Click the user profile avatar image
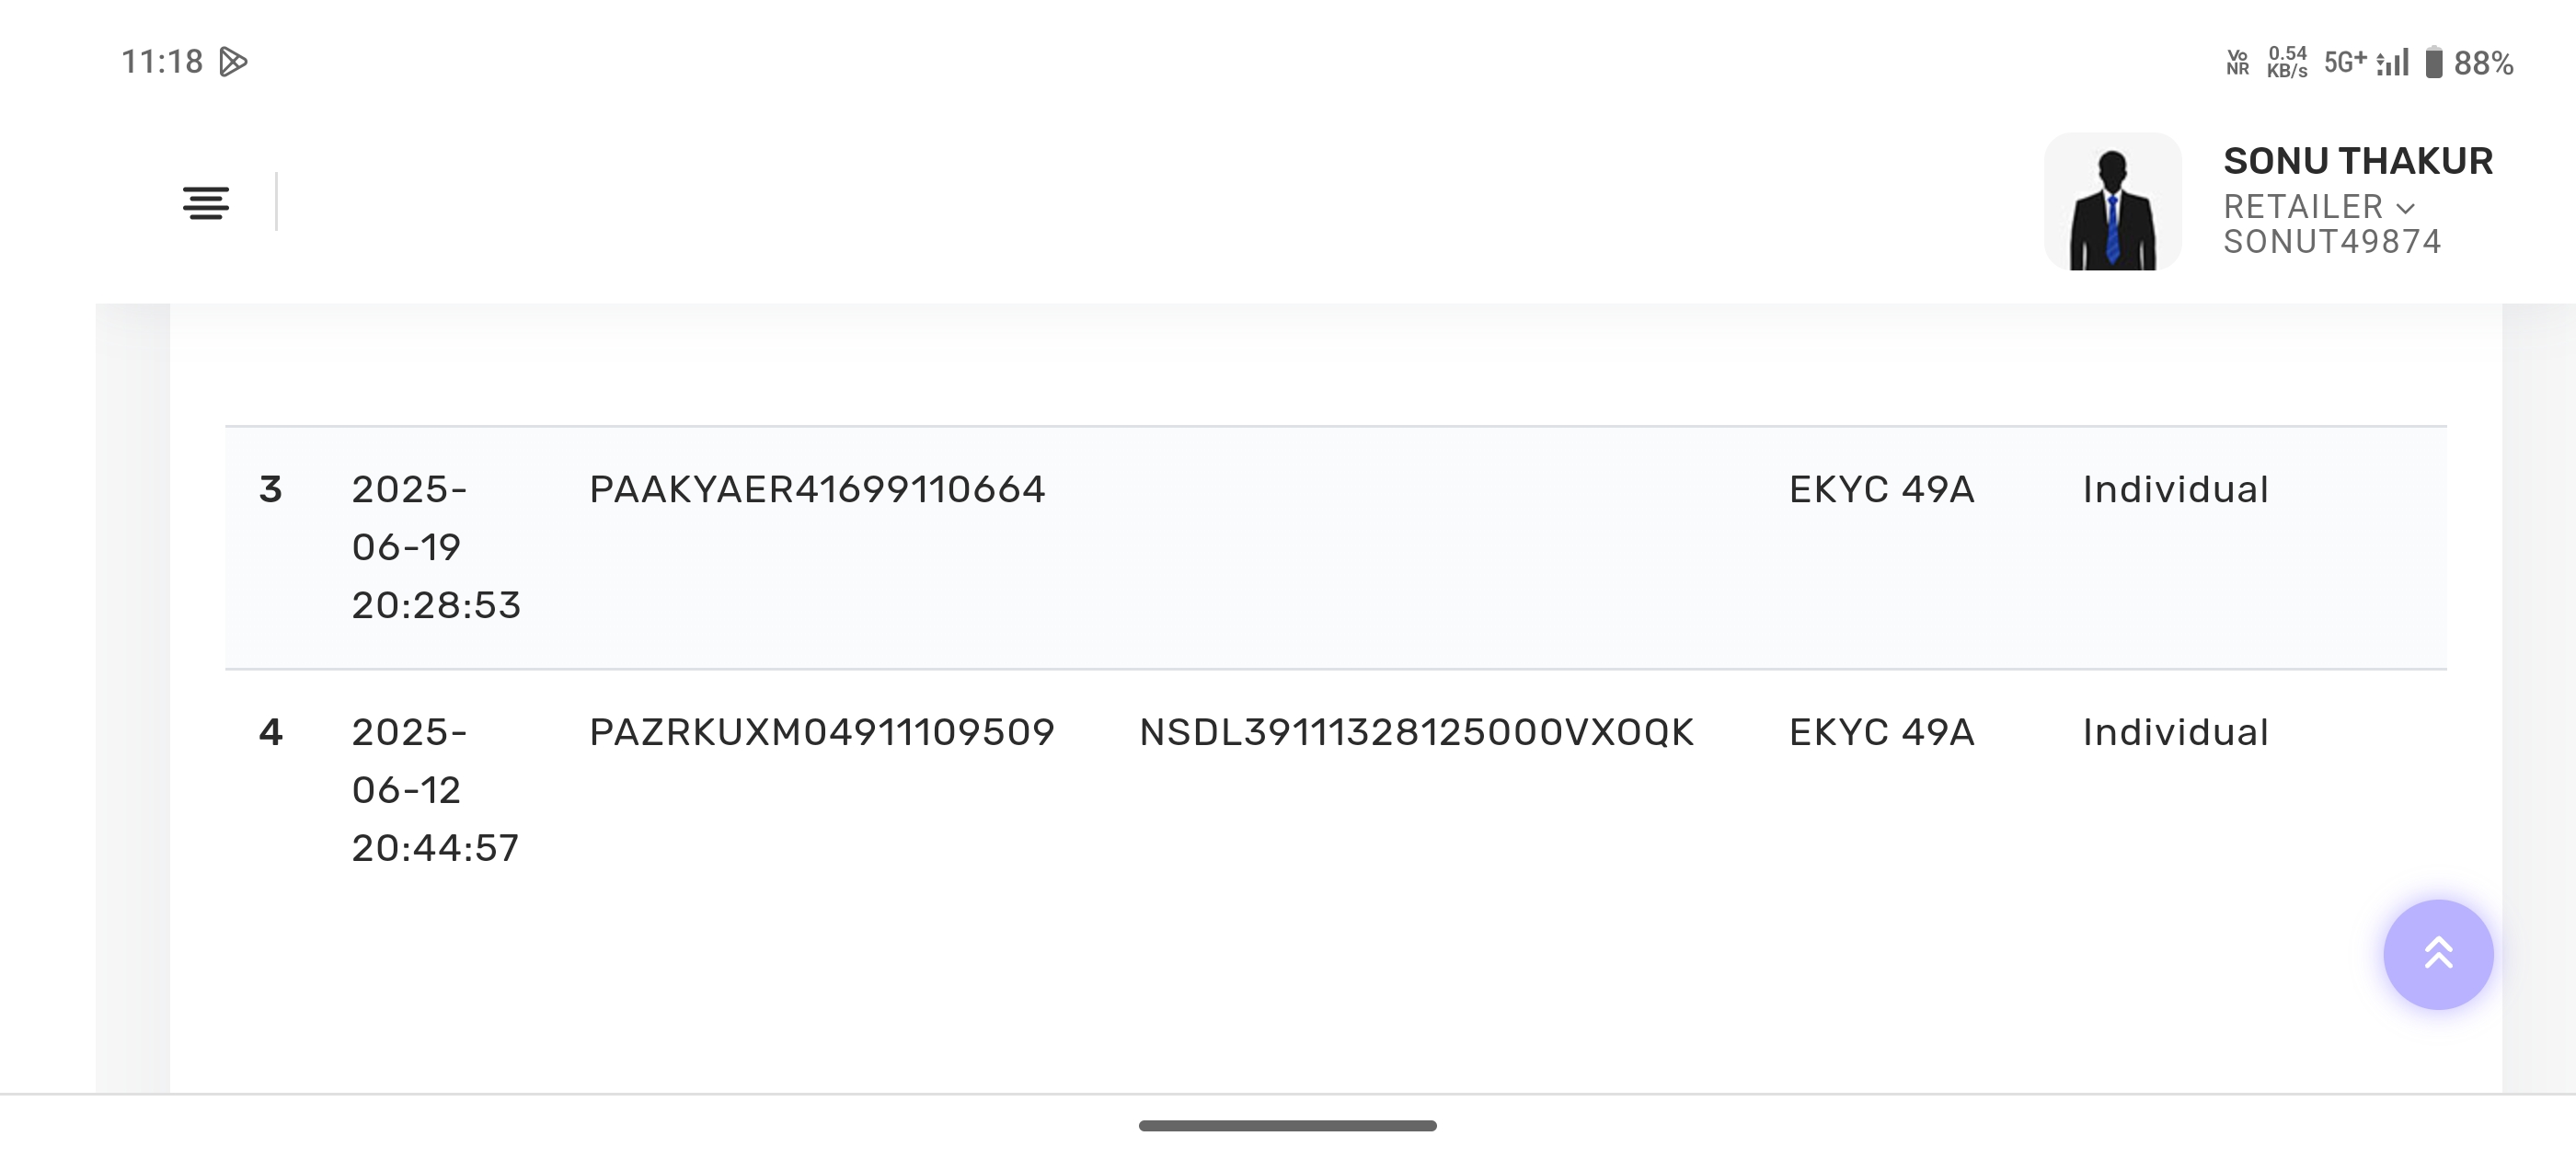This screenshot has width=2576, height=1159. pyautogui.click(x=2112, y=202)
